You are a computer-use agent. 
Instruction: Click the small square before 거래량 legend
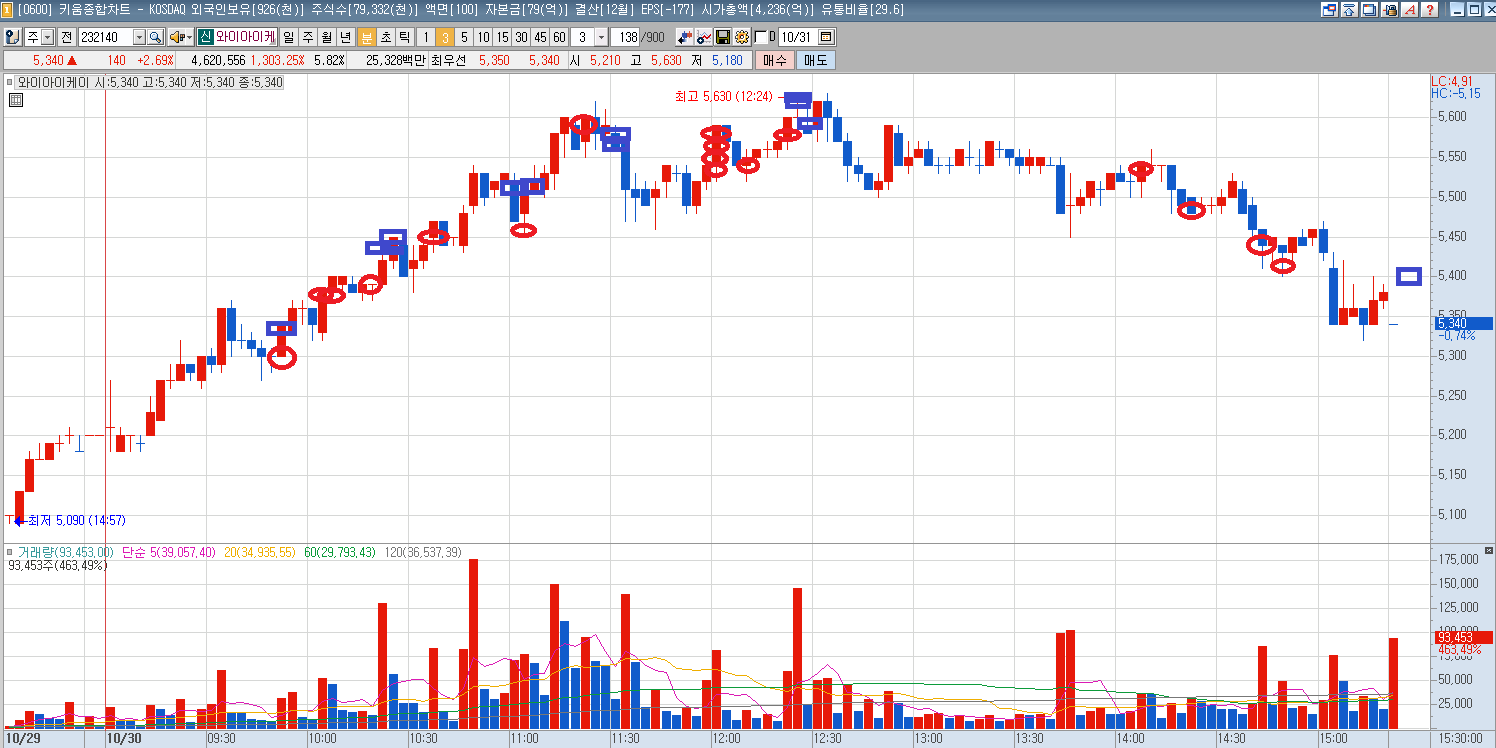[10, 552]
